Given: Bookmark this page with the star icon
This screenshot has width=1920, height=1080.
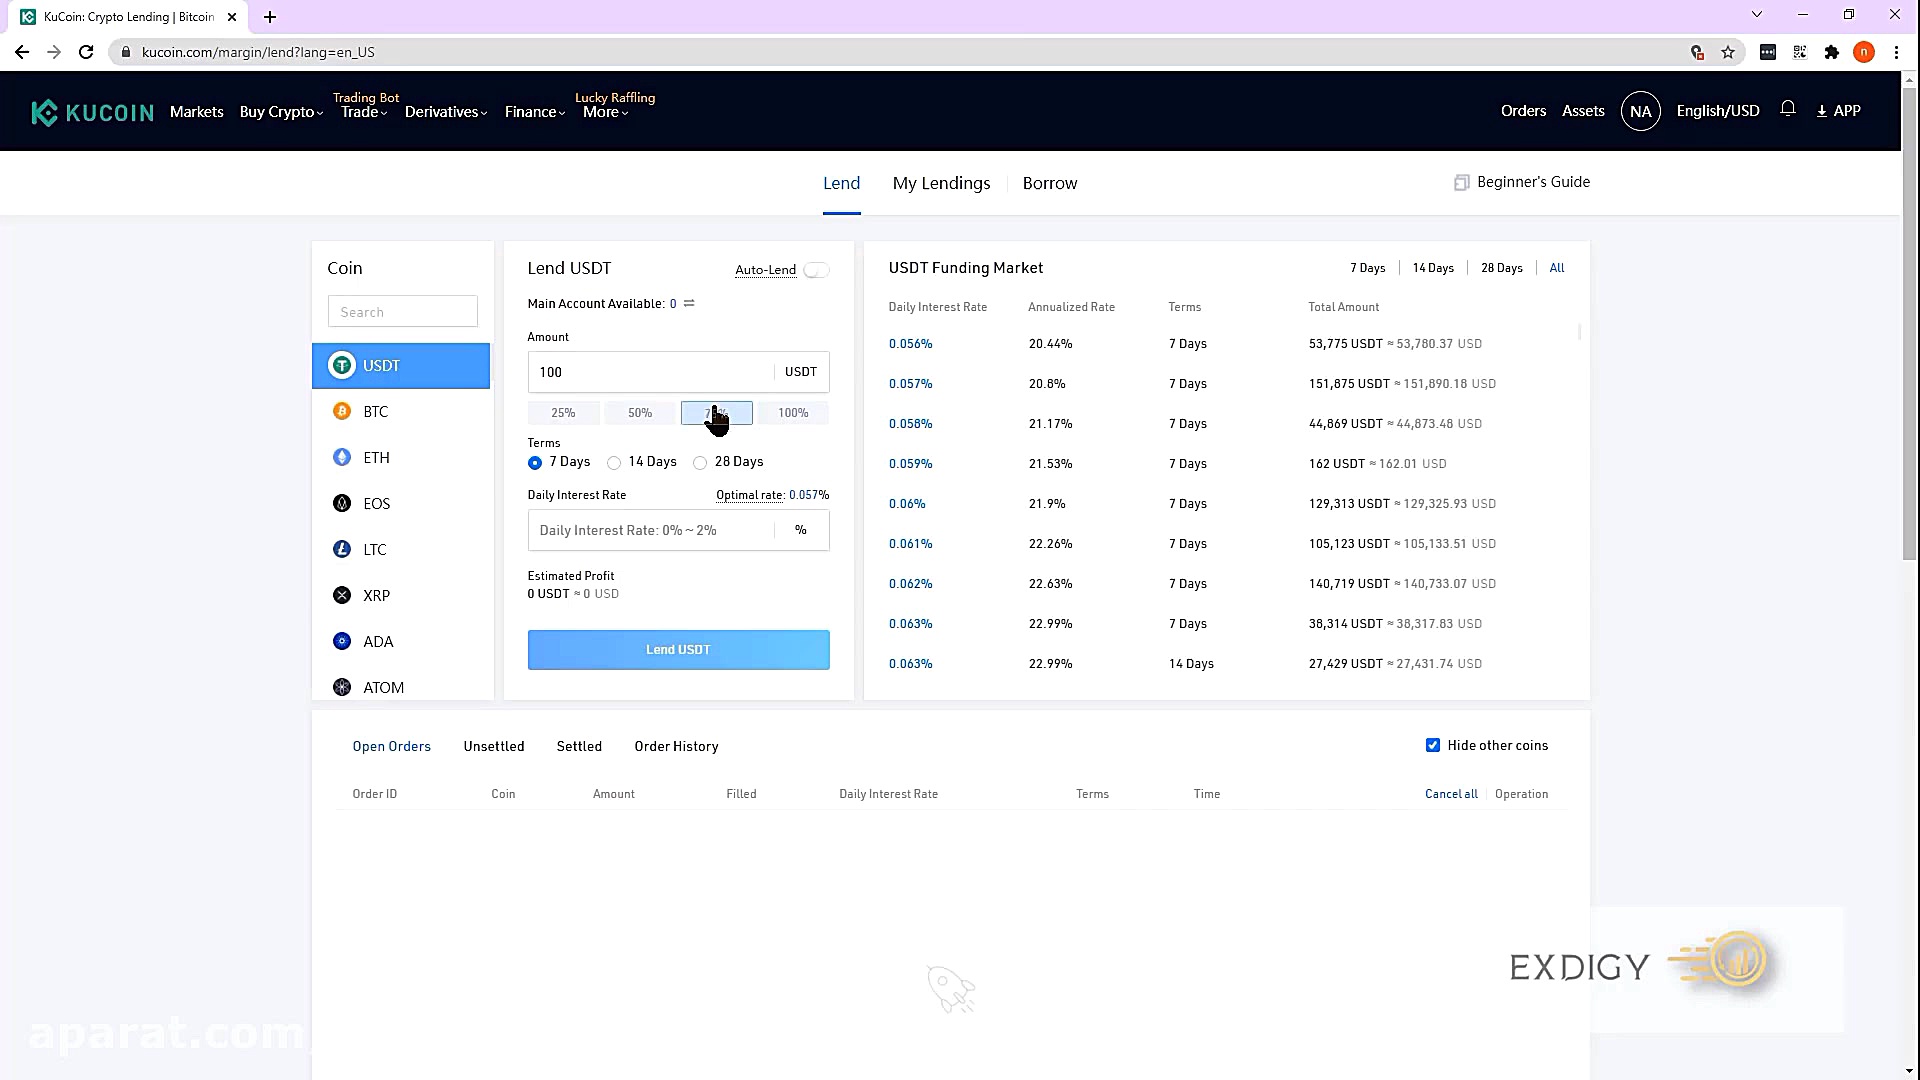Looking at the screenshot, I should pos(1728,52).
